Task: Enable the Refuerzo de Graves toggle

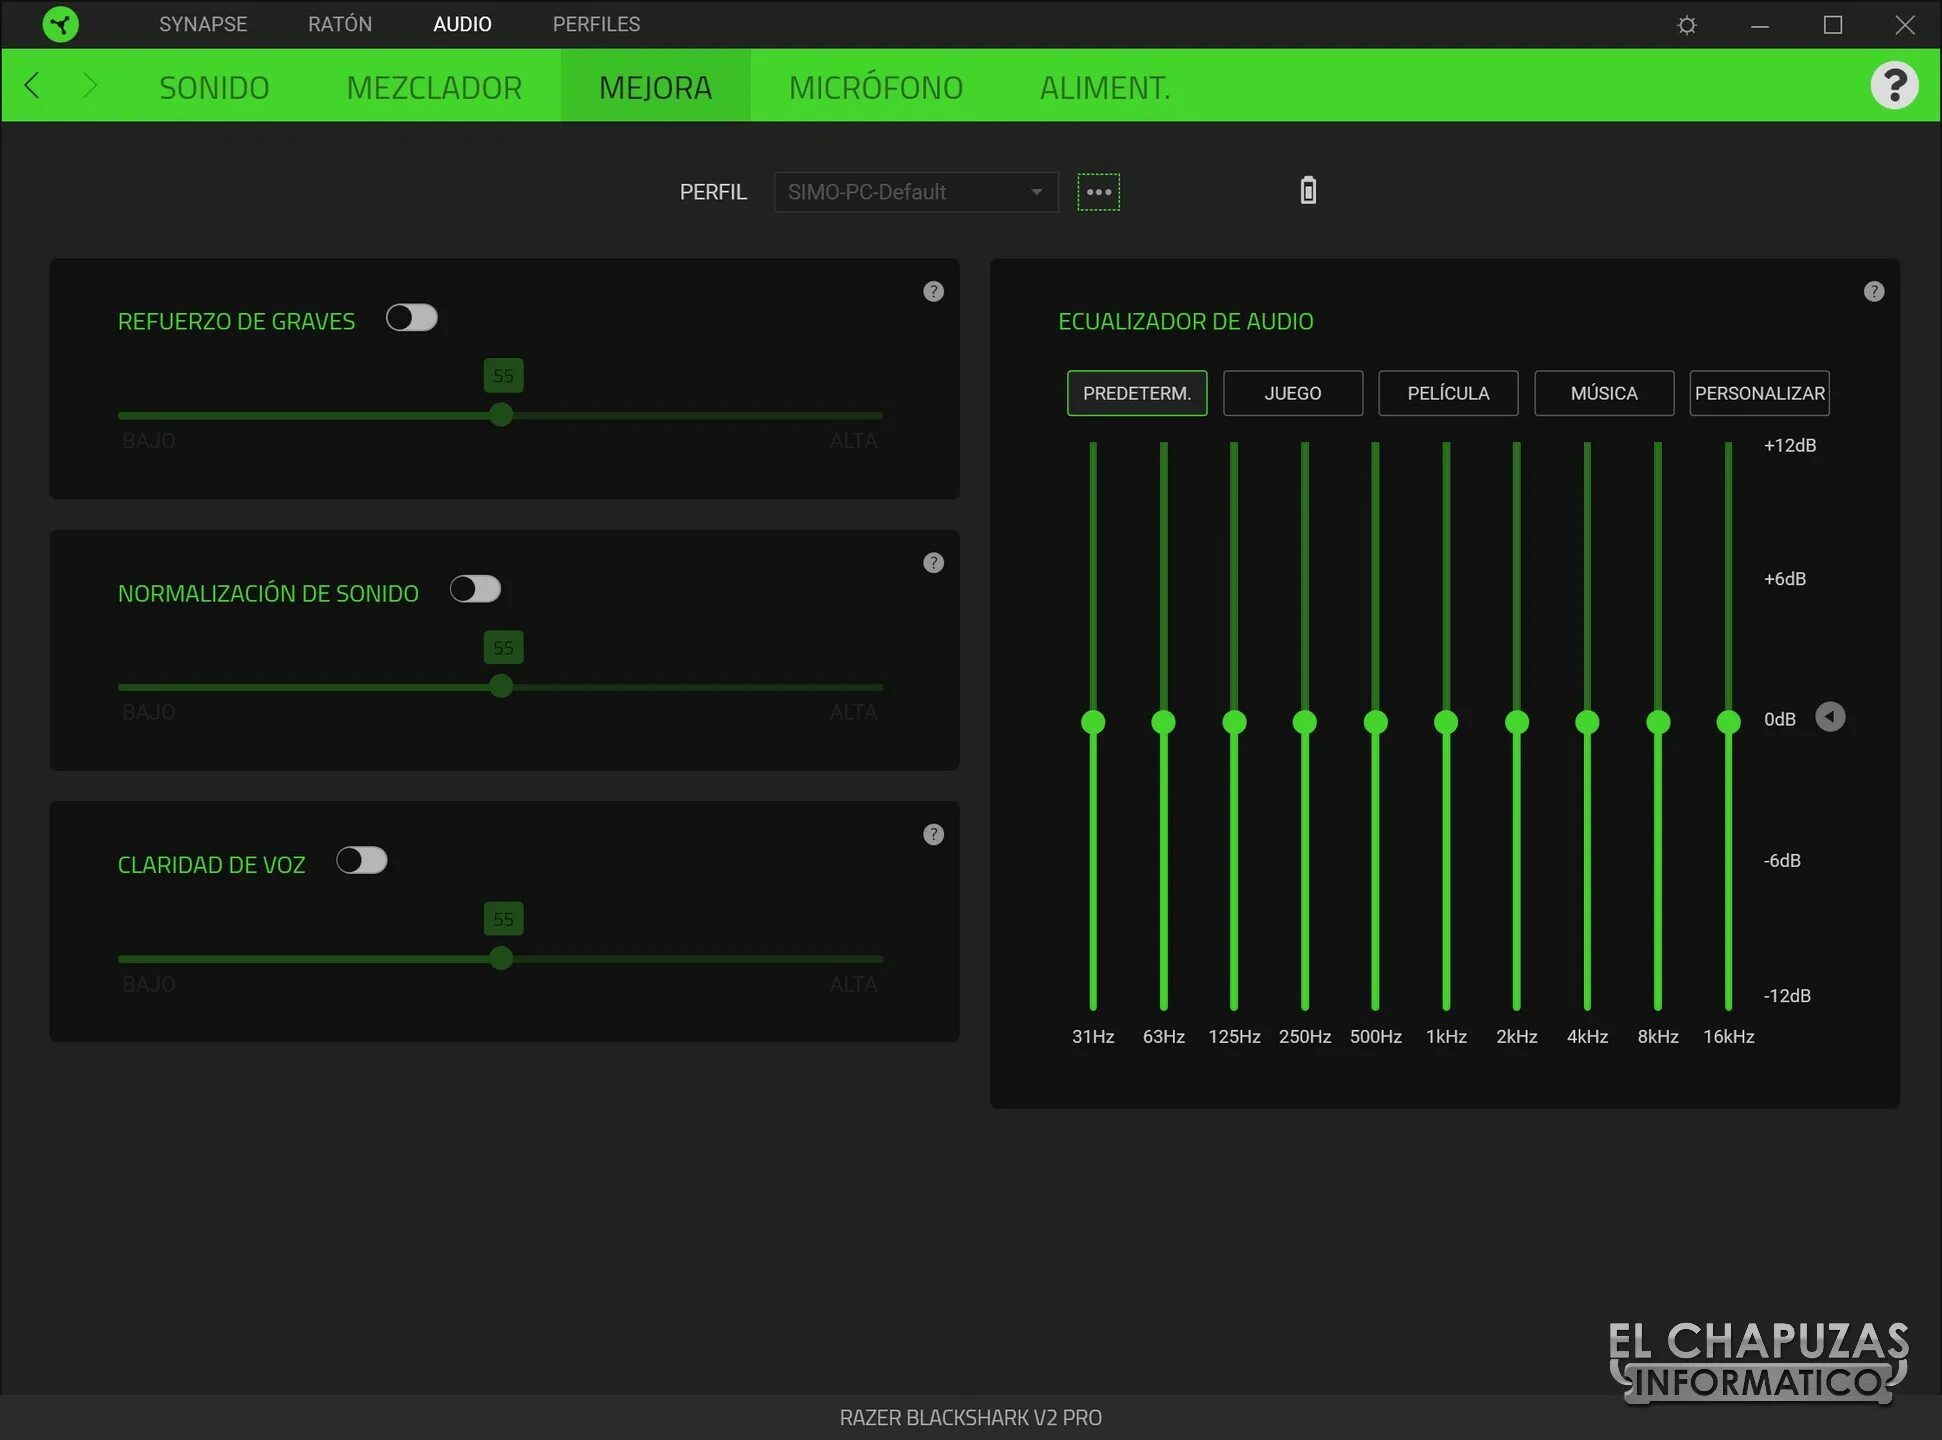Action: point(411,318)
